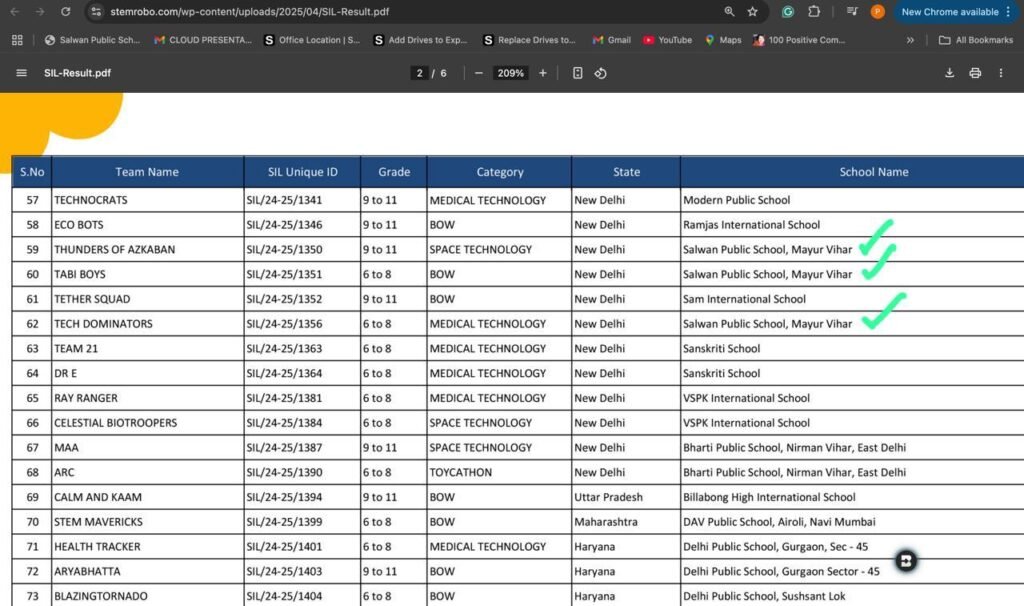Open the zoom magnifier in the address bar
1024x606 pixels.
point(729,12)
